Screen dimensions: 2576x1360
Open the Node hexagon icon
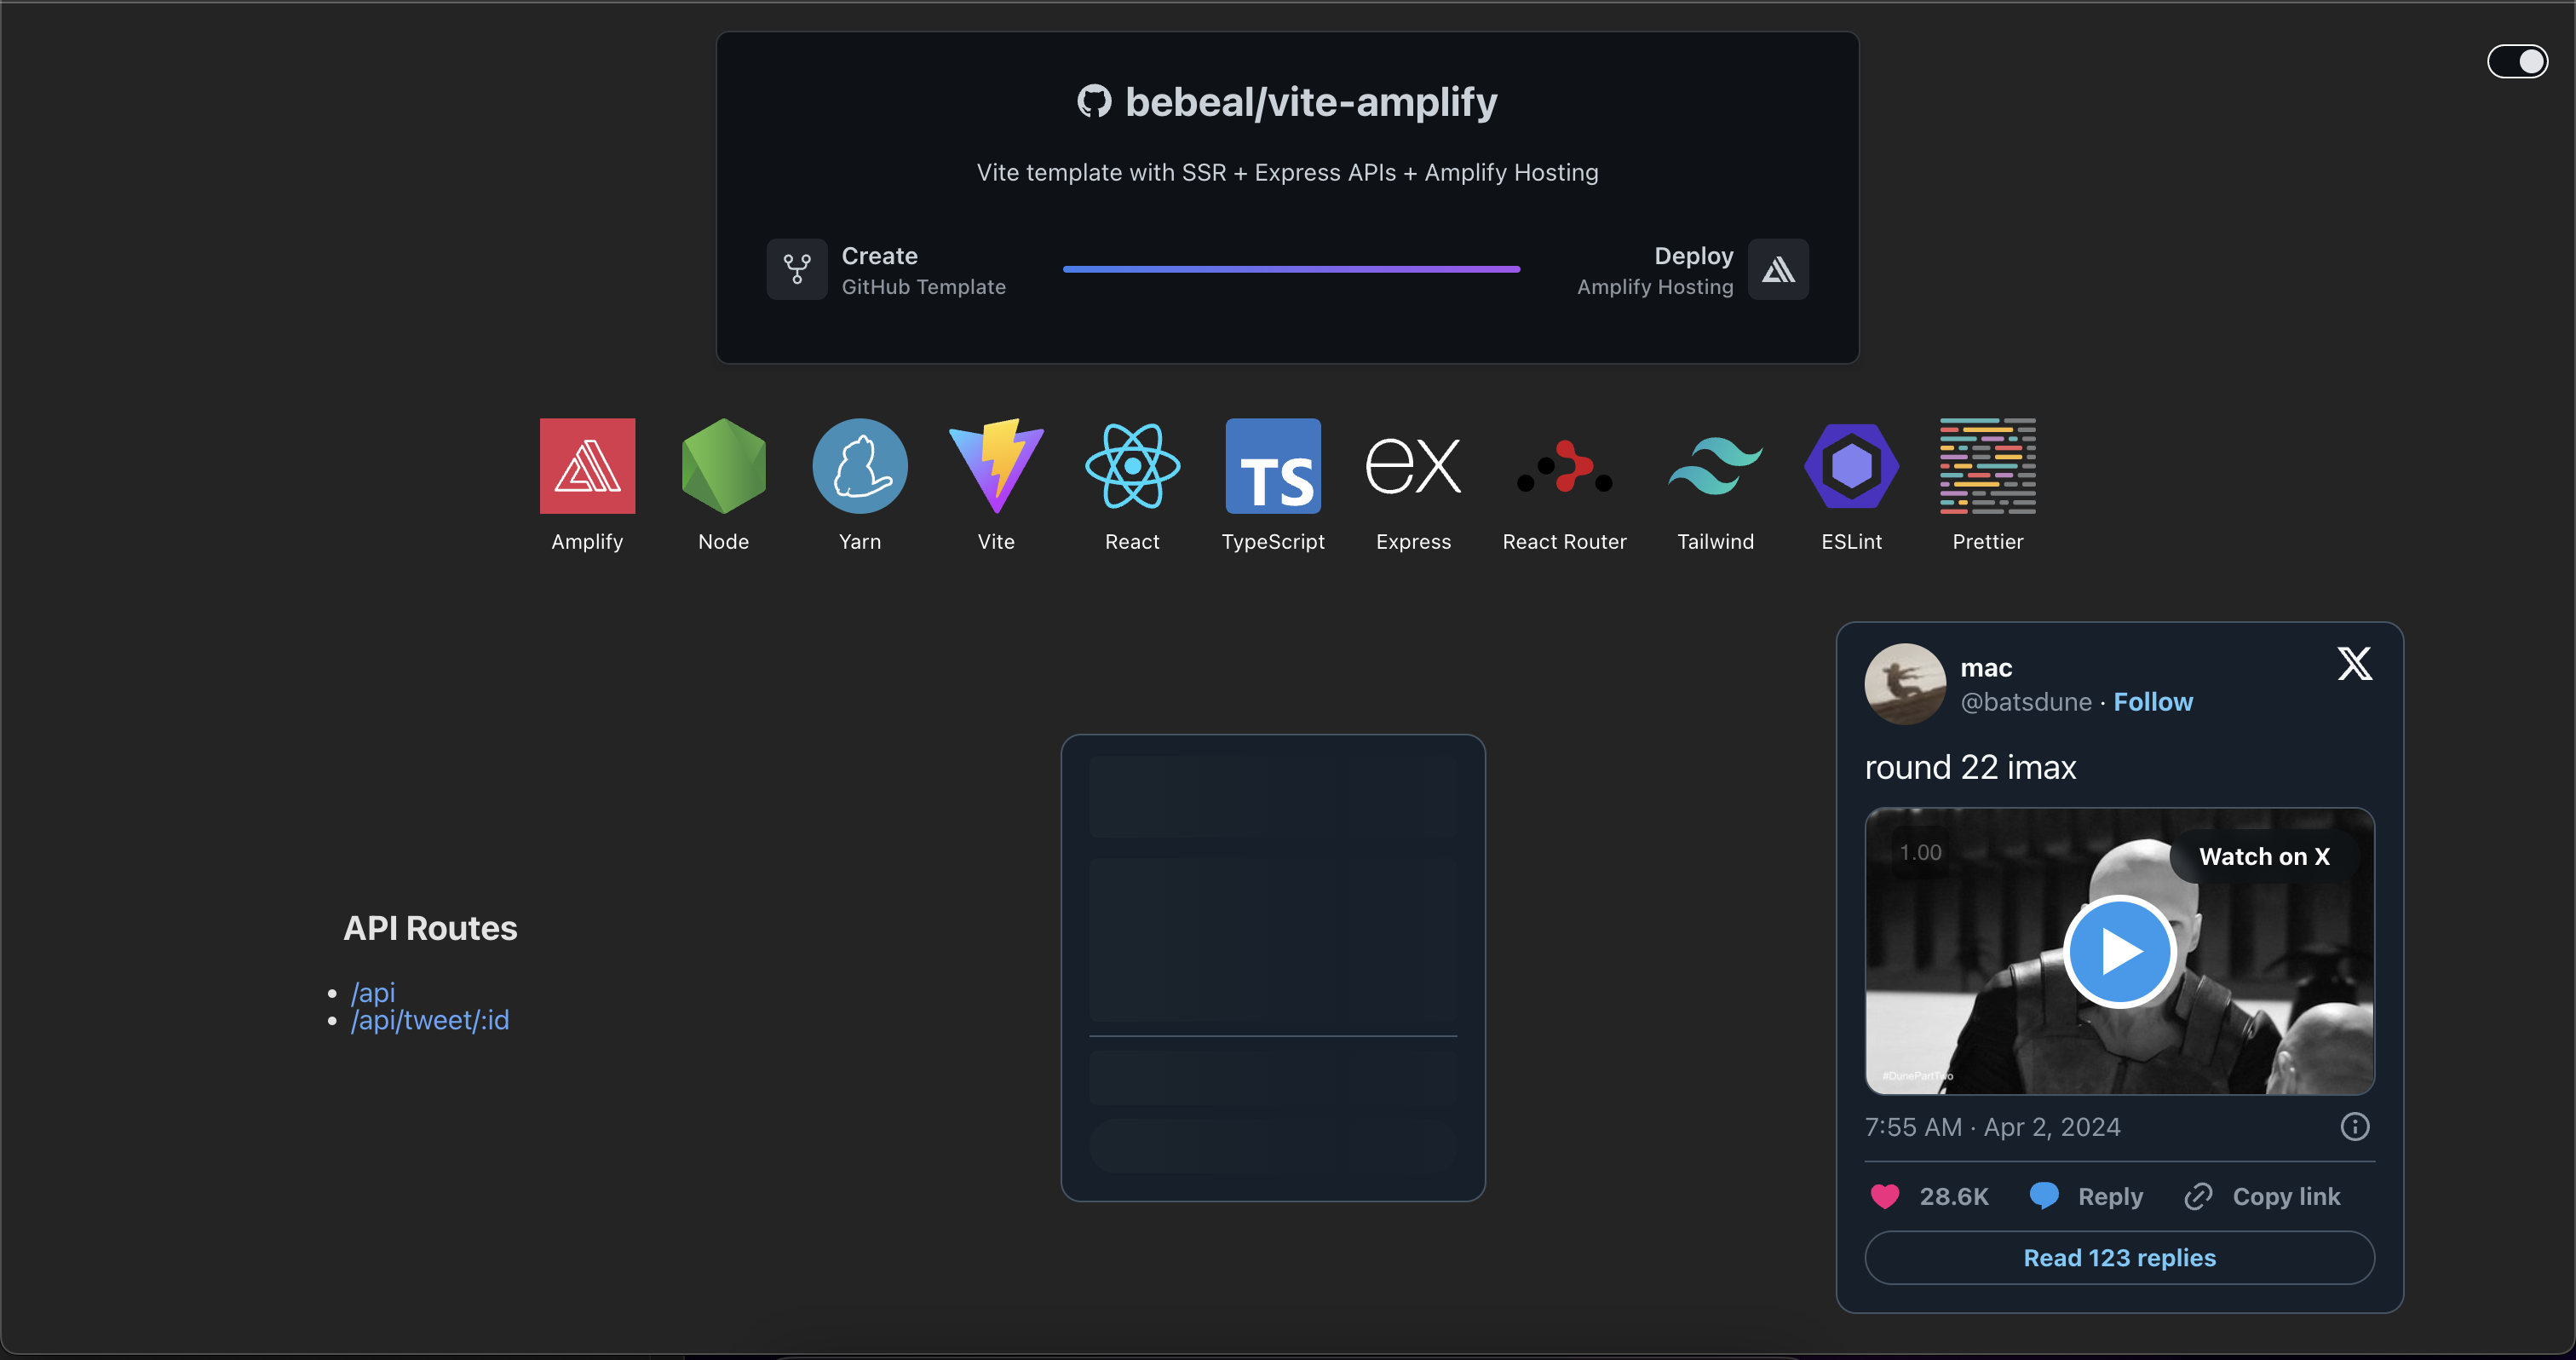point(723,466)
